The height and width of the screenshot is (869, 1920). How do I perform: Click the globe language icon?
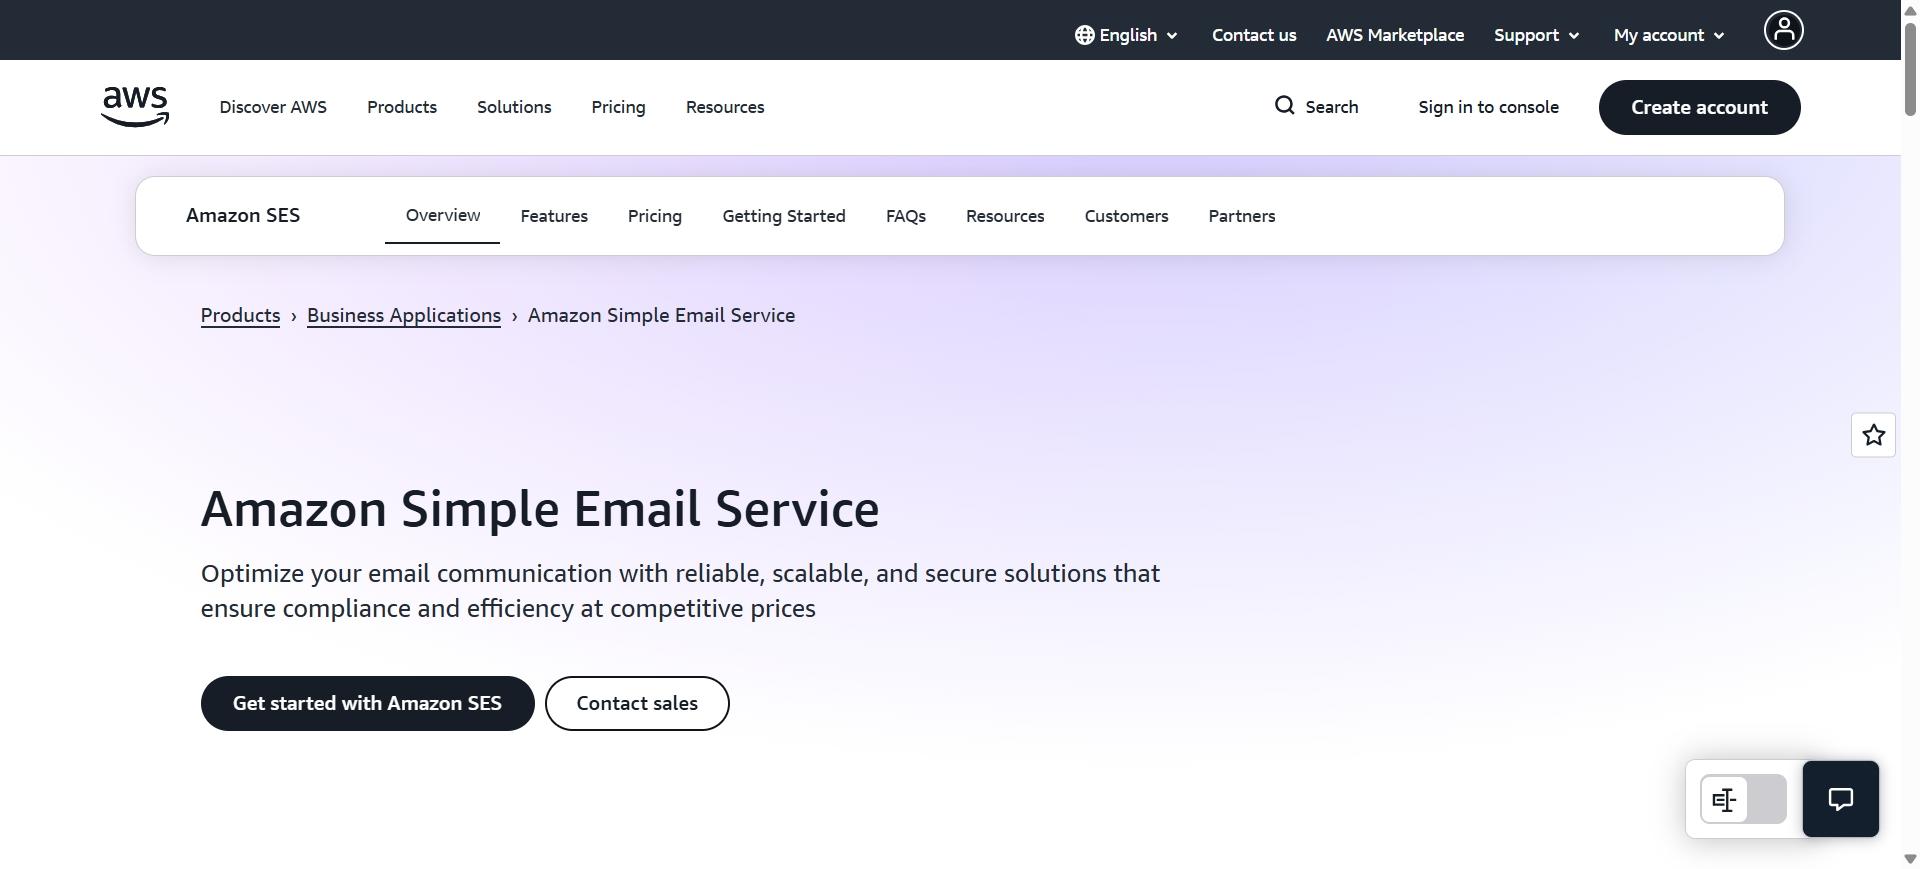(x=1084, y=35)
